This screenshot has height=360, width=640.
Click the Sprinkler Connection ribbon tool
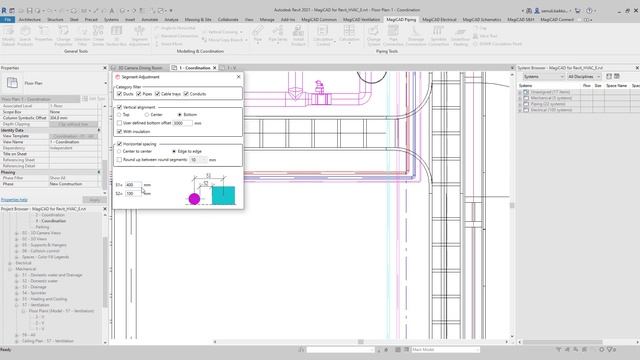point(438,36)
